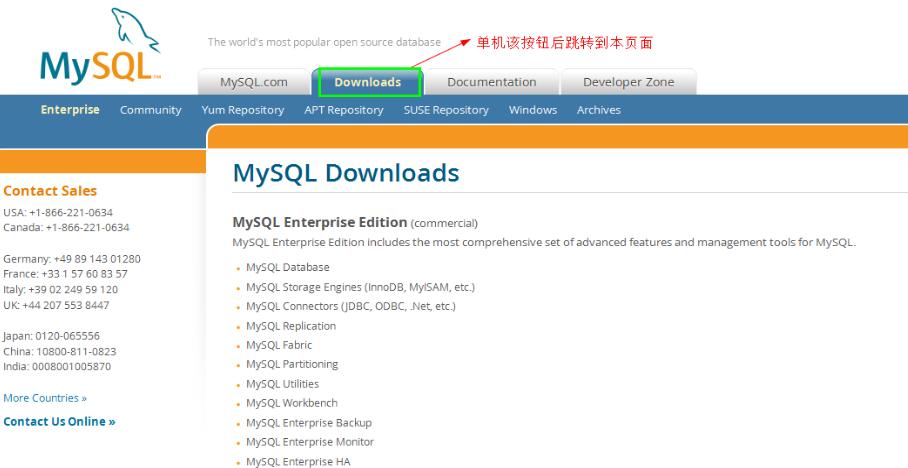Screen dimensions: 908x468
Task: Open the MySQL Enterprise HA item
Action: pyautogui.click(x=298, y=462)
